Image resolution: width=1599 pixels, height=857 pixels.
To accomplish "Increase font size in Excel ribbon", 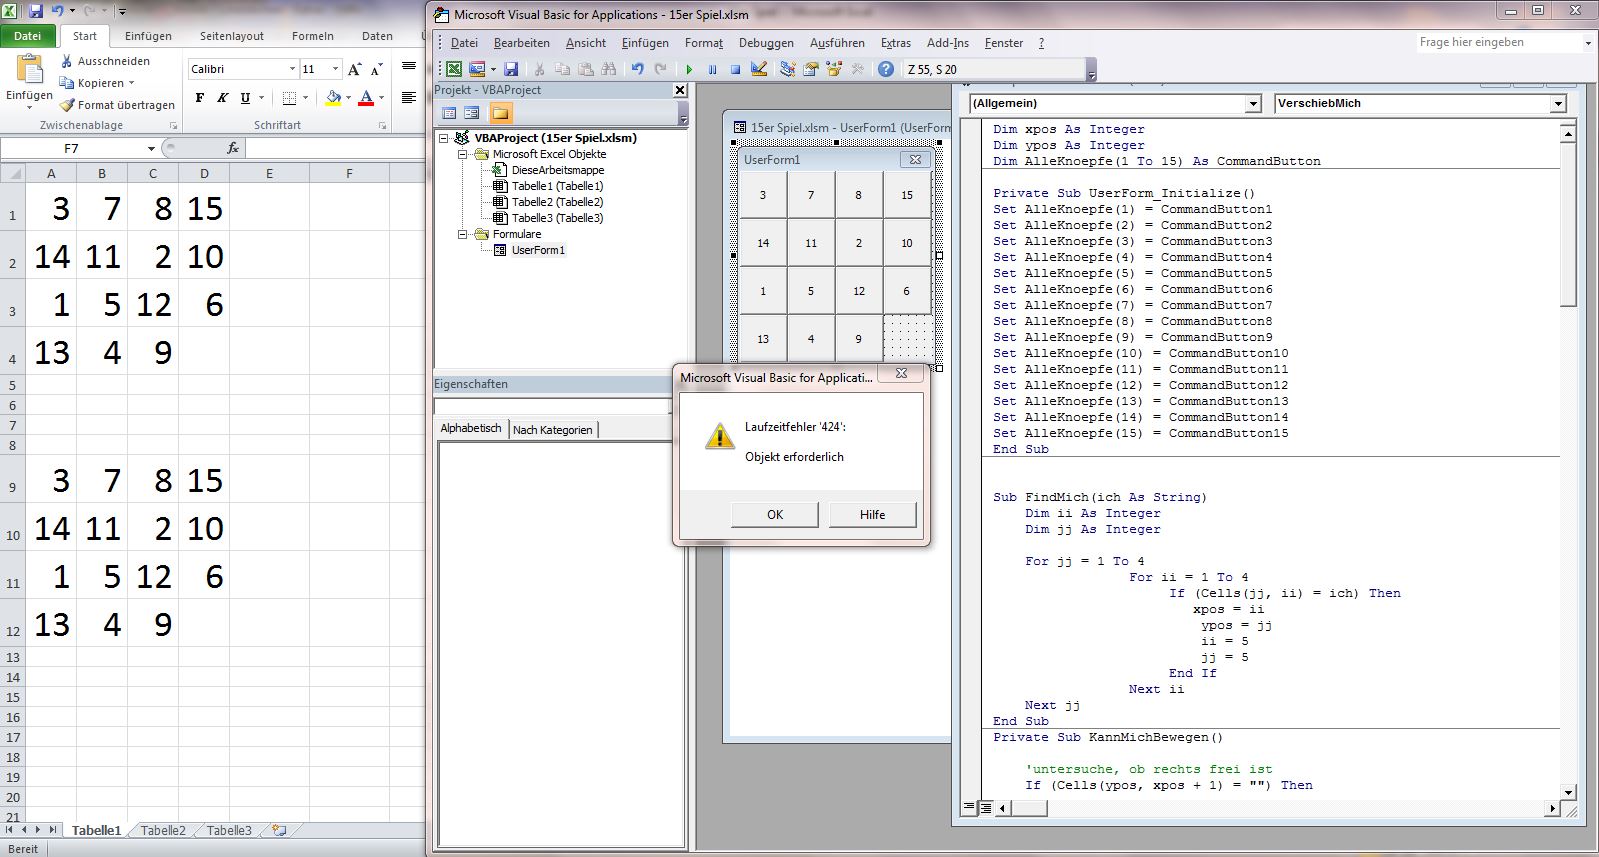I will pos(354,69).
